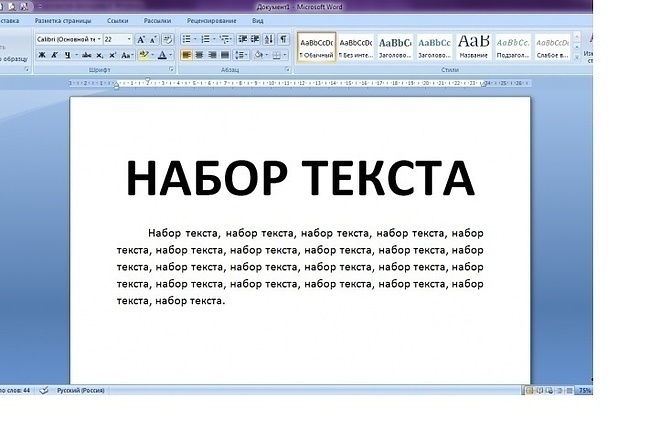Open the Шрифт dialog launcher
This screenshot has width=660, height=440.
[x=171, y=69]
